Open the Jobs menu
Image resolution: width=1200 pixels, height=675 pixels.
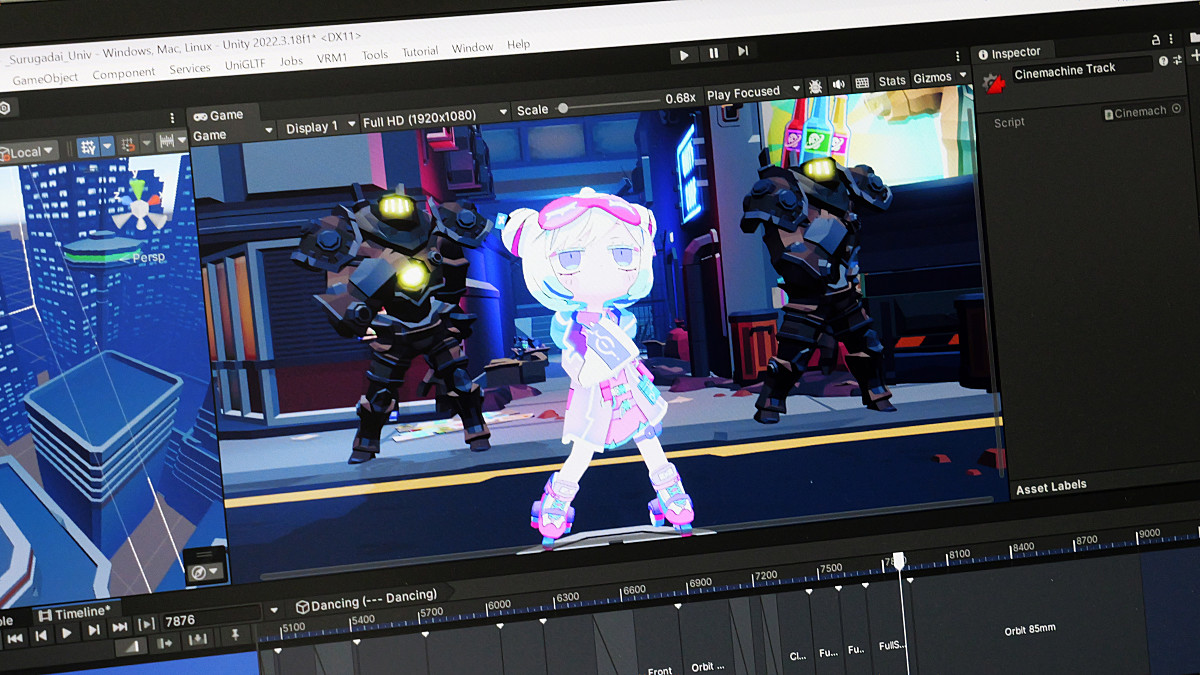coord(292,61)
